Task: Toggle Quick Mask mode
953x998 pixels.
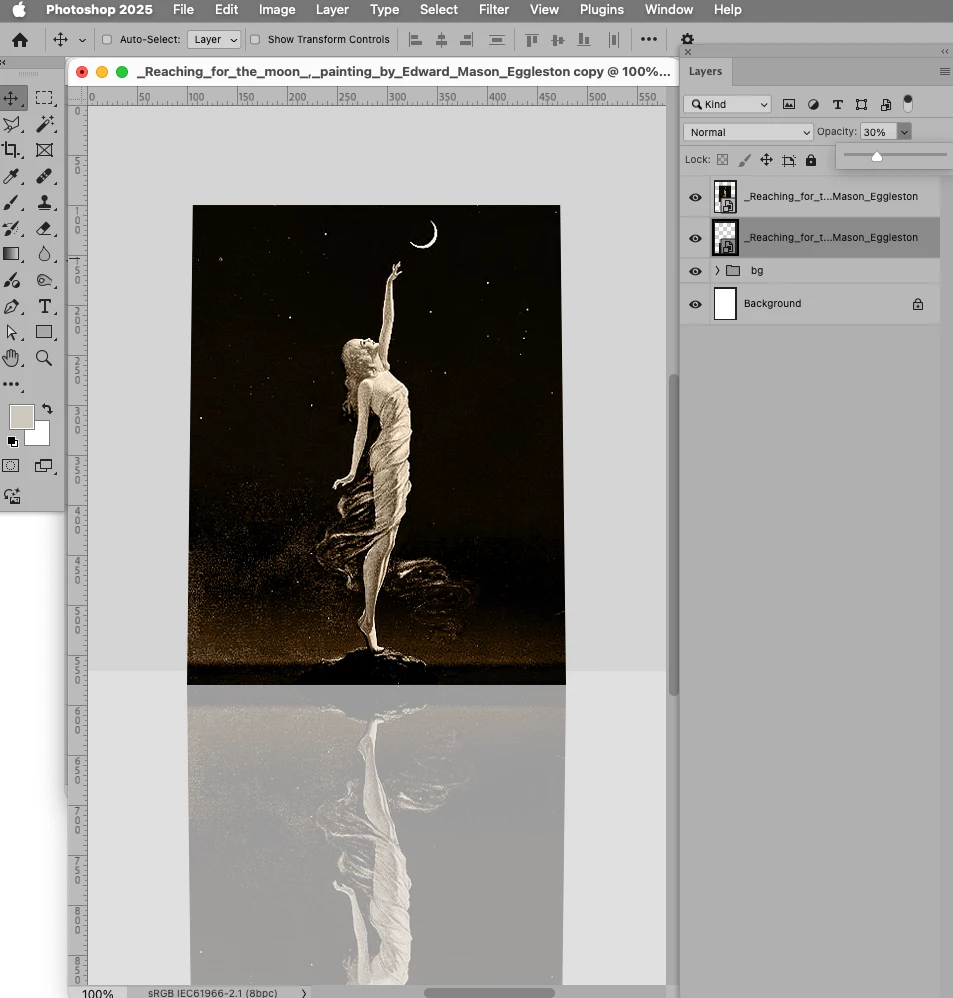Action: point(11,466)
